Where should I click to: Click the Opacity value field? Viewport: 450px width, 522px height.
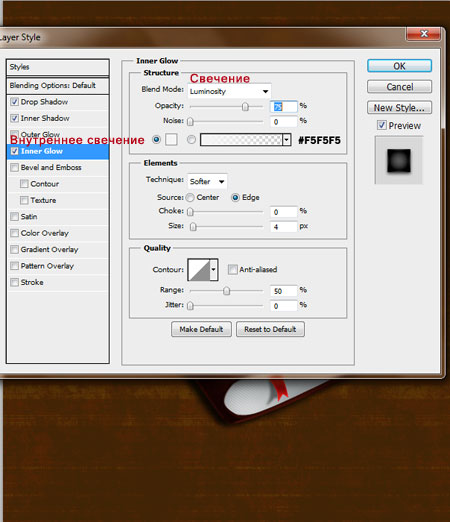click(283, 107)
